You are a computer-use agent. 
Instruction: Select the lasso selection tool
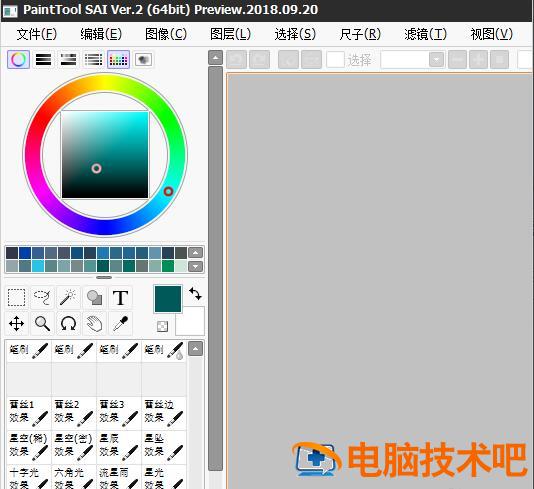(x=43, y=298)
